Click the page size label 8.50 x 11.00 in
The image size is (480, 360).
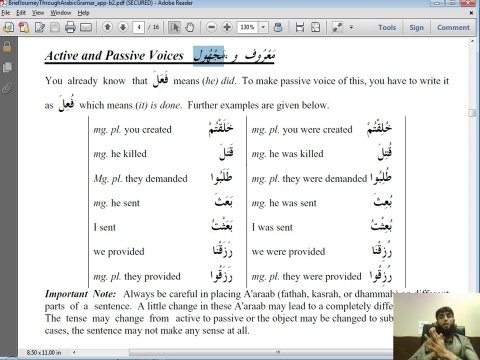point(44,352)
